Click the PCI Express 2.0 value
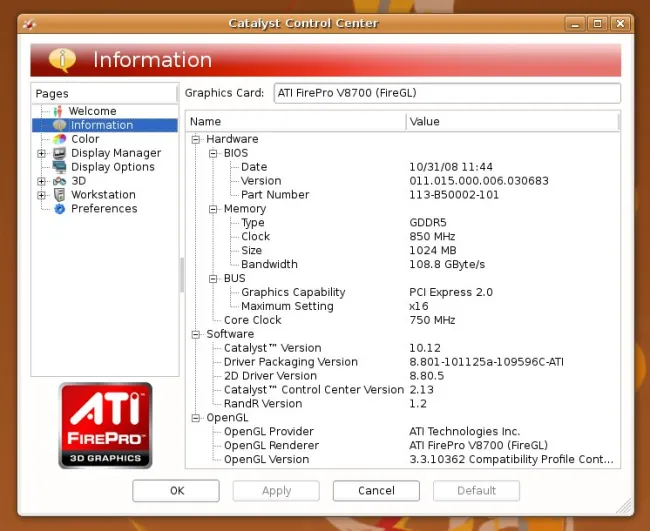The image size is (650, 531). (x=451, y=292)
